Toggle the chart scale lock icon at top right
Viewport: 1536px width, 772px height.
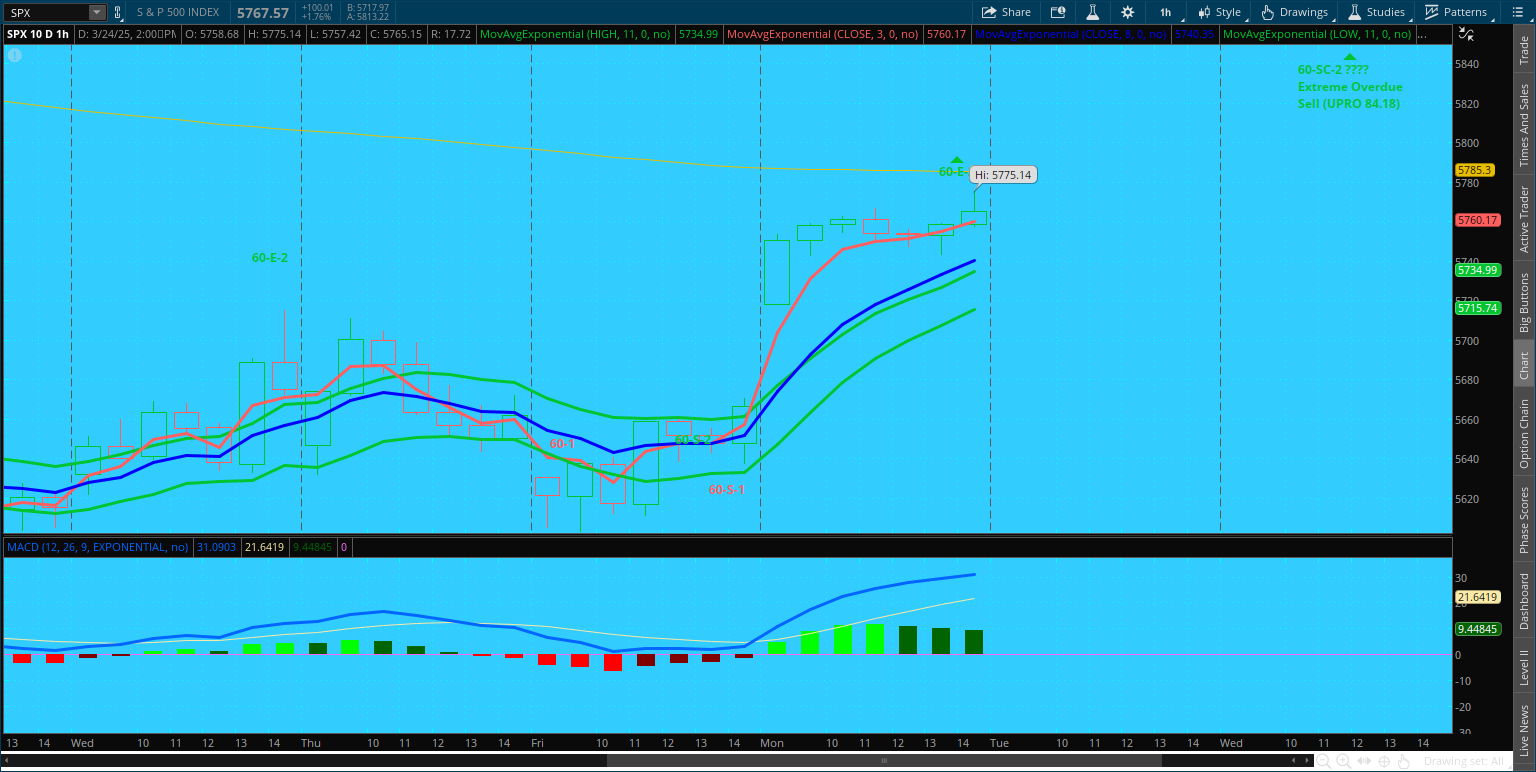(x=1466, y=34)
